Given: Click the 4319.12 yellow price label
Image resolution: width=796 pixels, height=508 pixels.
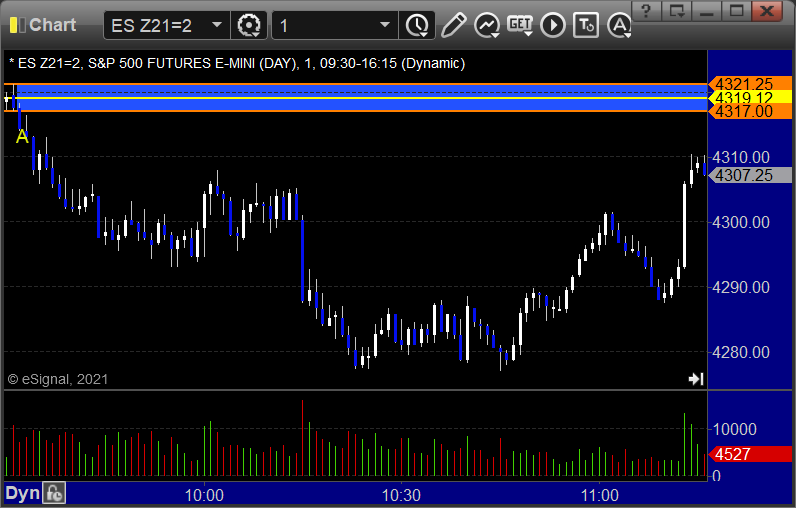Looking at the screenshot, I should [750, 97].
